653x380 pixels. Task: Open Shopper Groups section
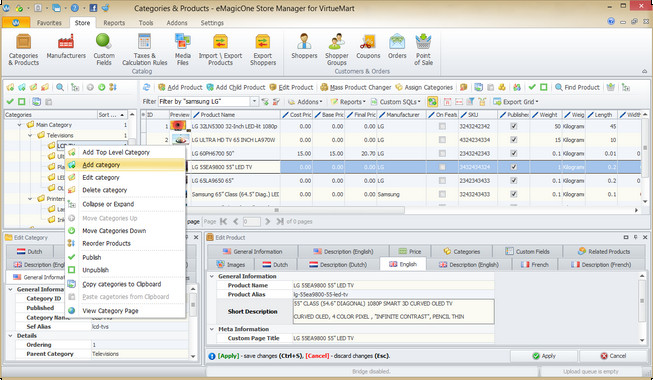(x=336, y=49)
